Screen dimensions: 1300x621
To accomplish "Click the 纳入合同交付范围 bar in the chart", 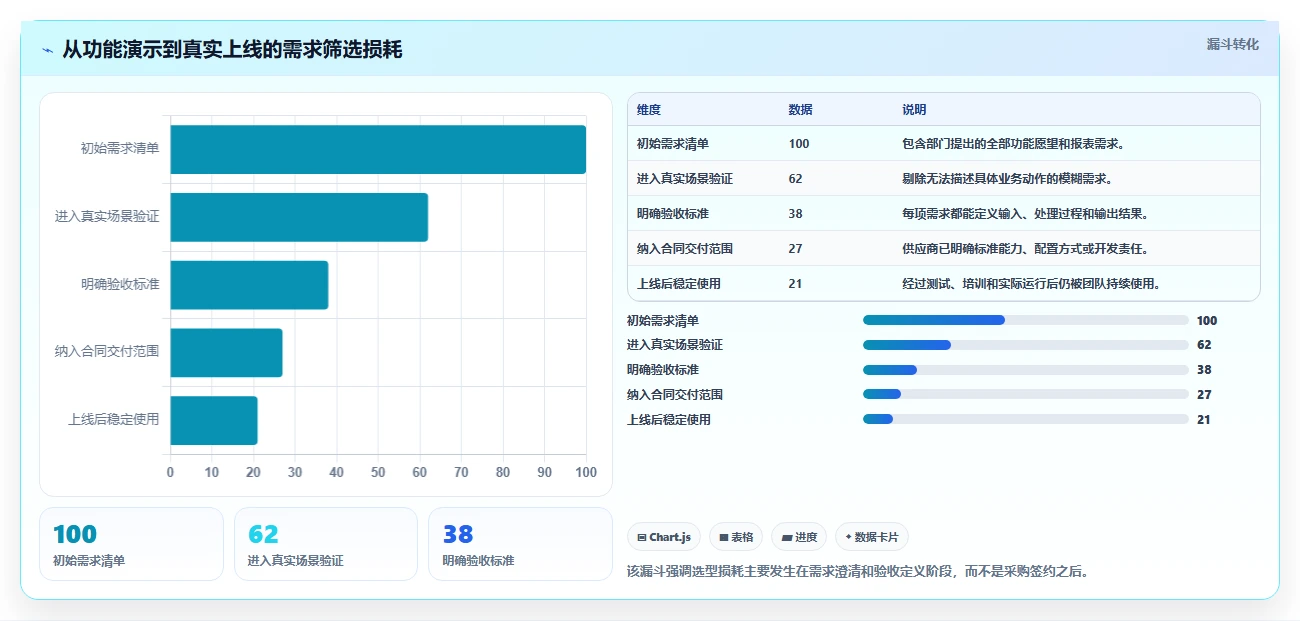I will [227, 352].
